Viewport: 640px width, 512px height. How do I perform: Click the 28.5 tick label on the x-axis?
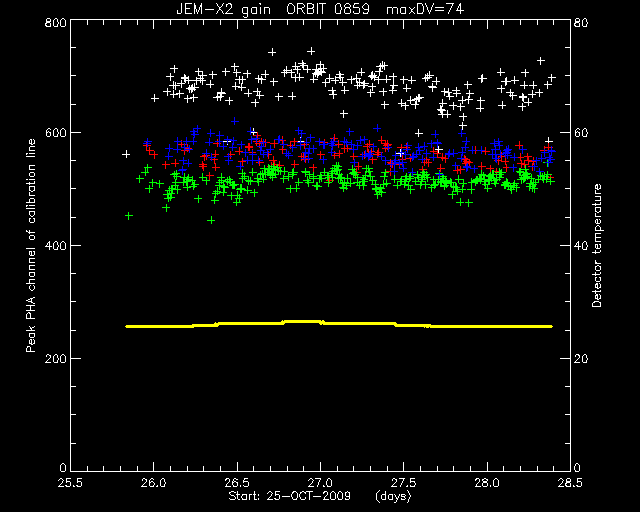click(x=570, y=483)
